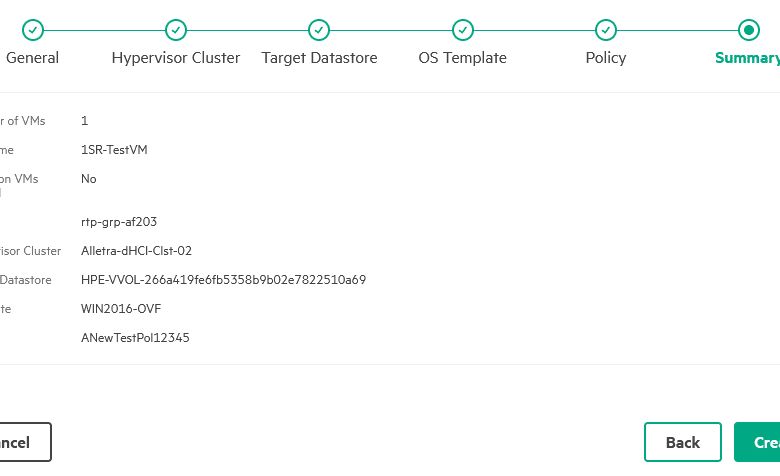Image resolution: width=780 pixels, height=476 pixels.
Task: Click the Hypervisor Cluster step checkmark icon
Action: (x=176, y=30)
